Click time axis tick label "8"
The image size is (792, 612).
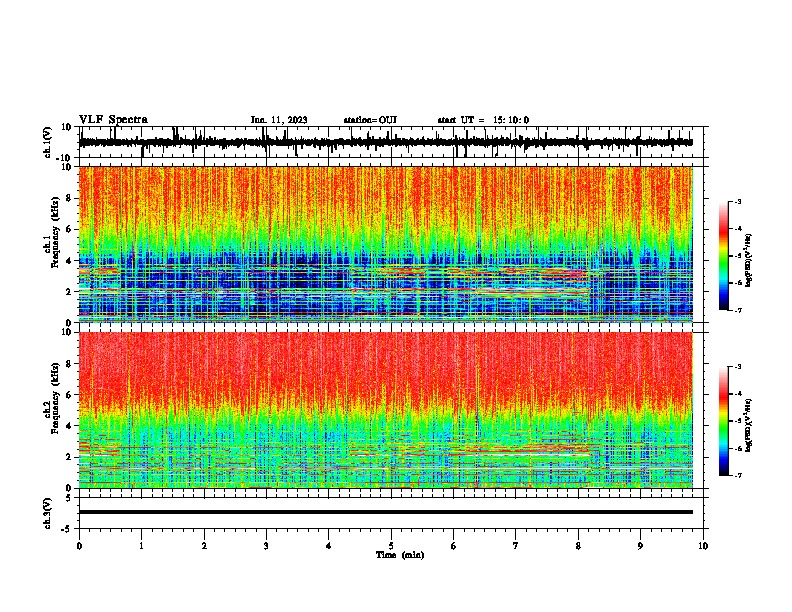pyautogui.click(x=578, y=546)
